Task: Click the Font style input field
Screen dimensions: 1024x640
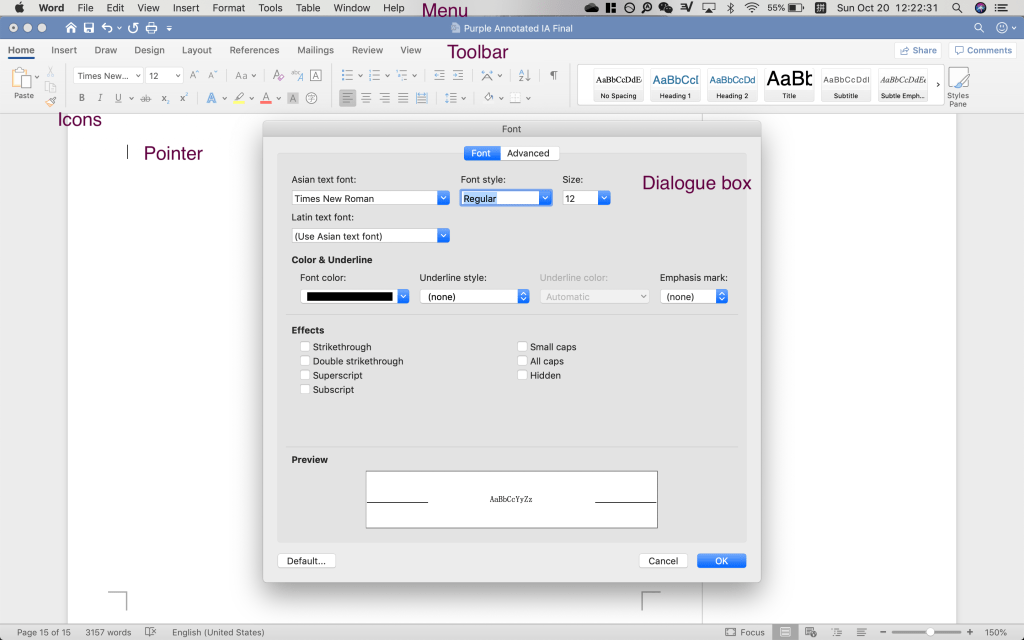Action: [x=499, y=199]
